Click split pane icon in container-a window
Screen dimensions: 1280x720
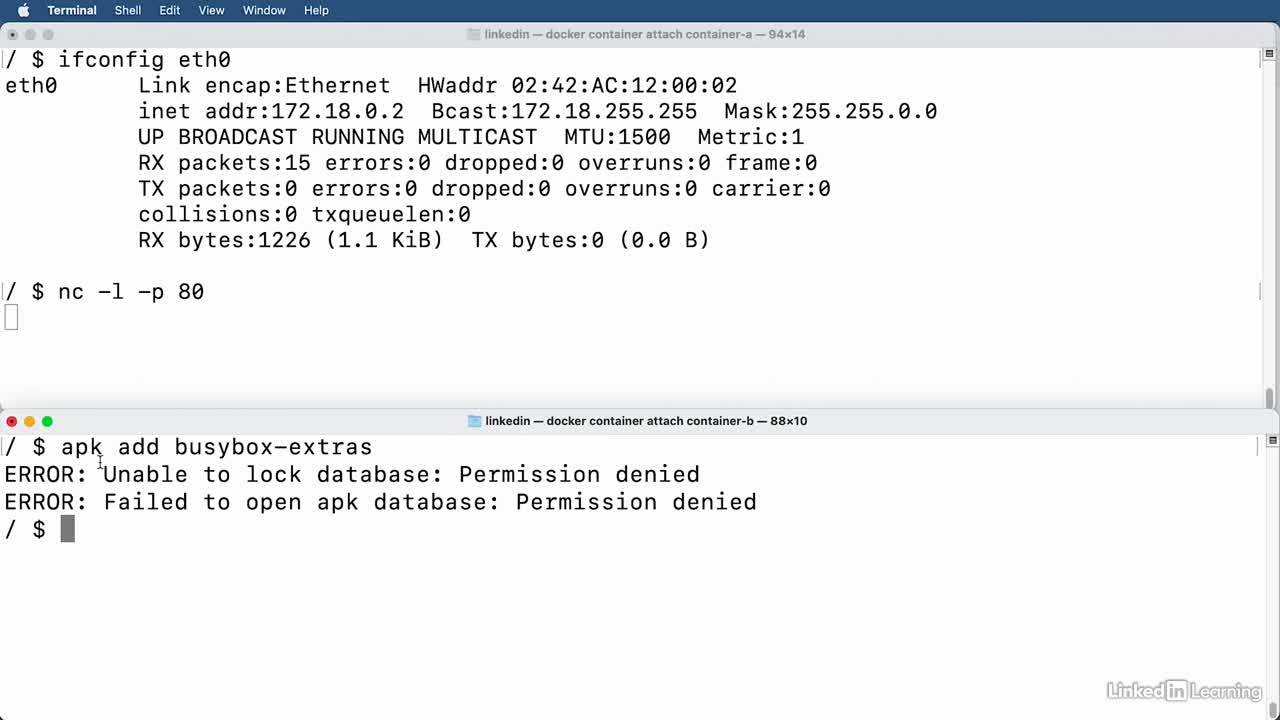click(1272, 54)
